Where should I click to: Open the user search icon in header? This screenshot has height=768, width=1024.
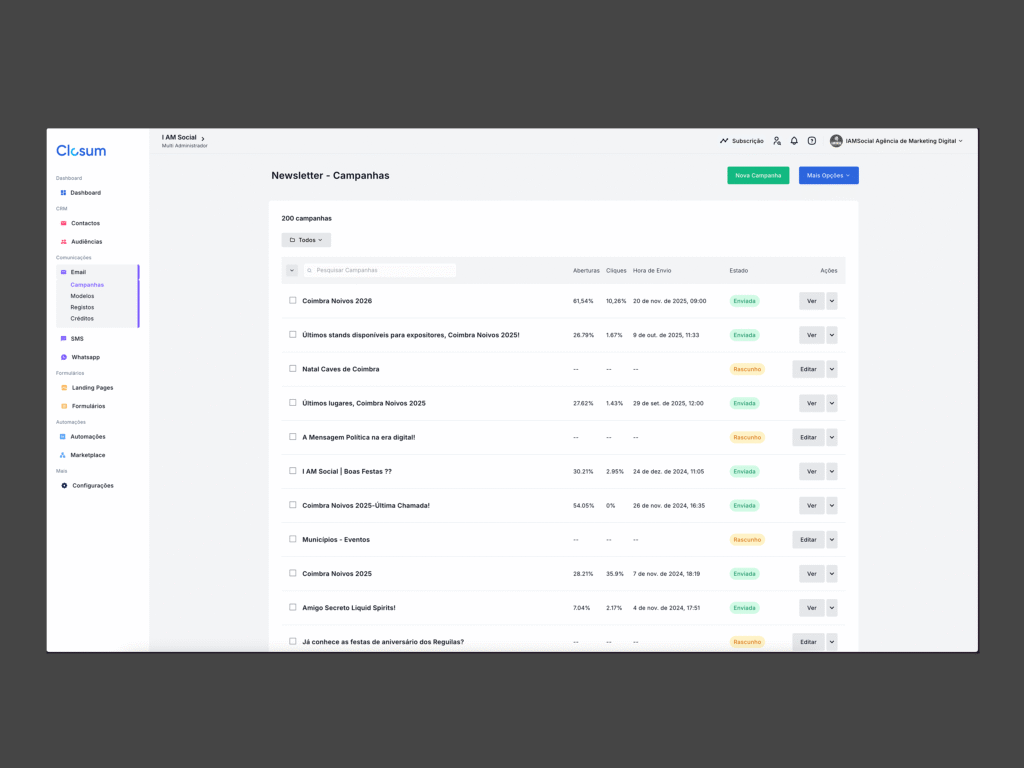pyautogui.click(x=777, y=141)
